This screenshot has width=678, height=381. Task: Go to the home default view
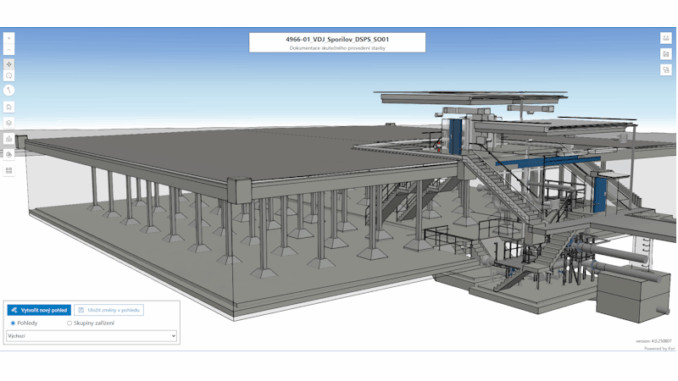click(x=9, y=107)
